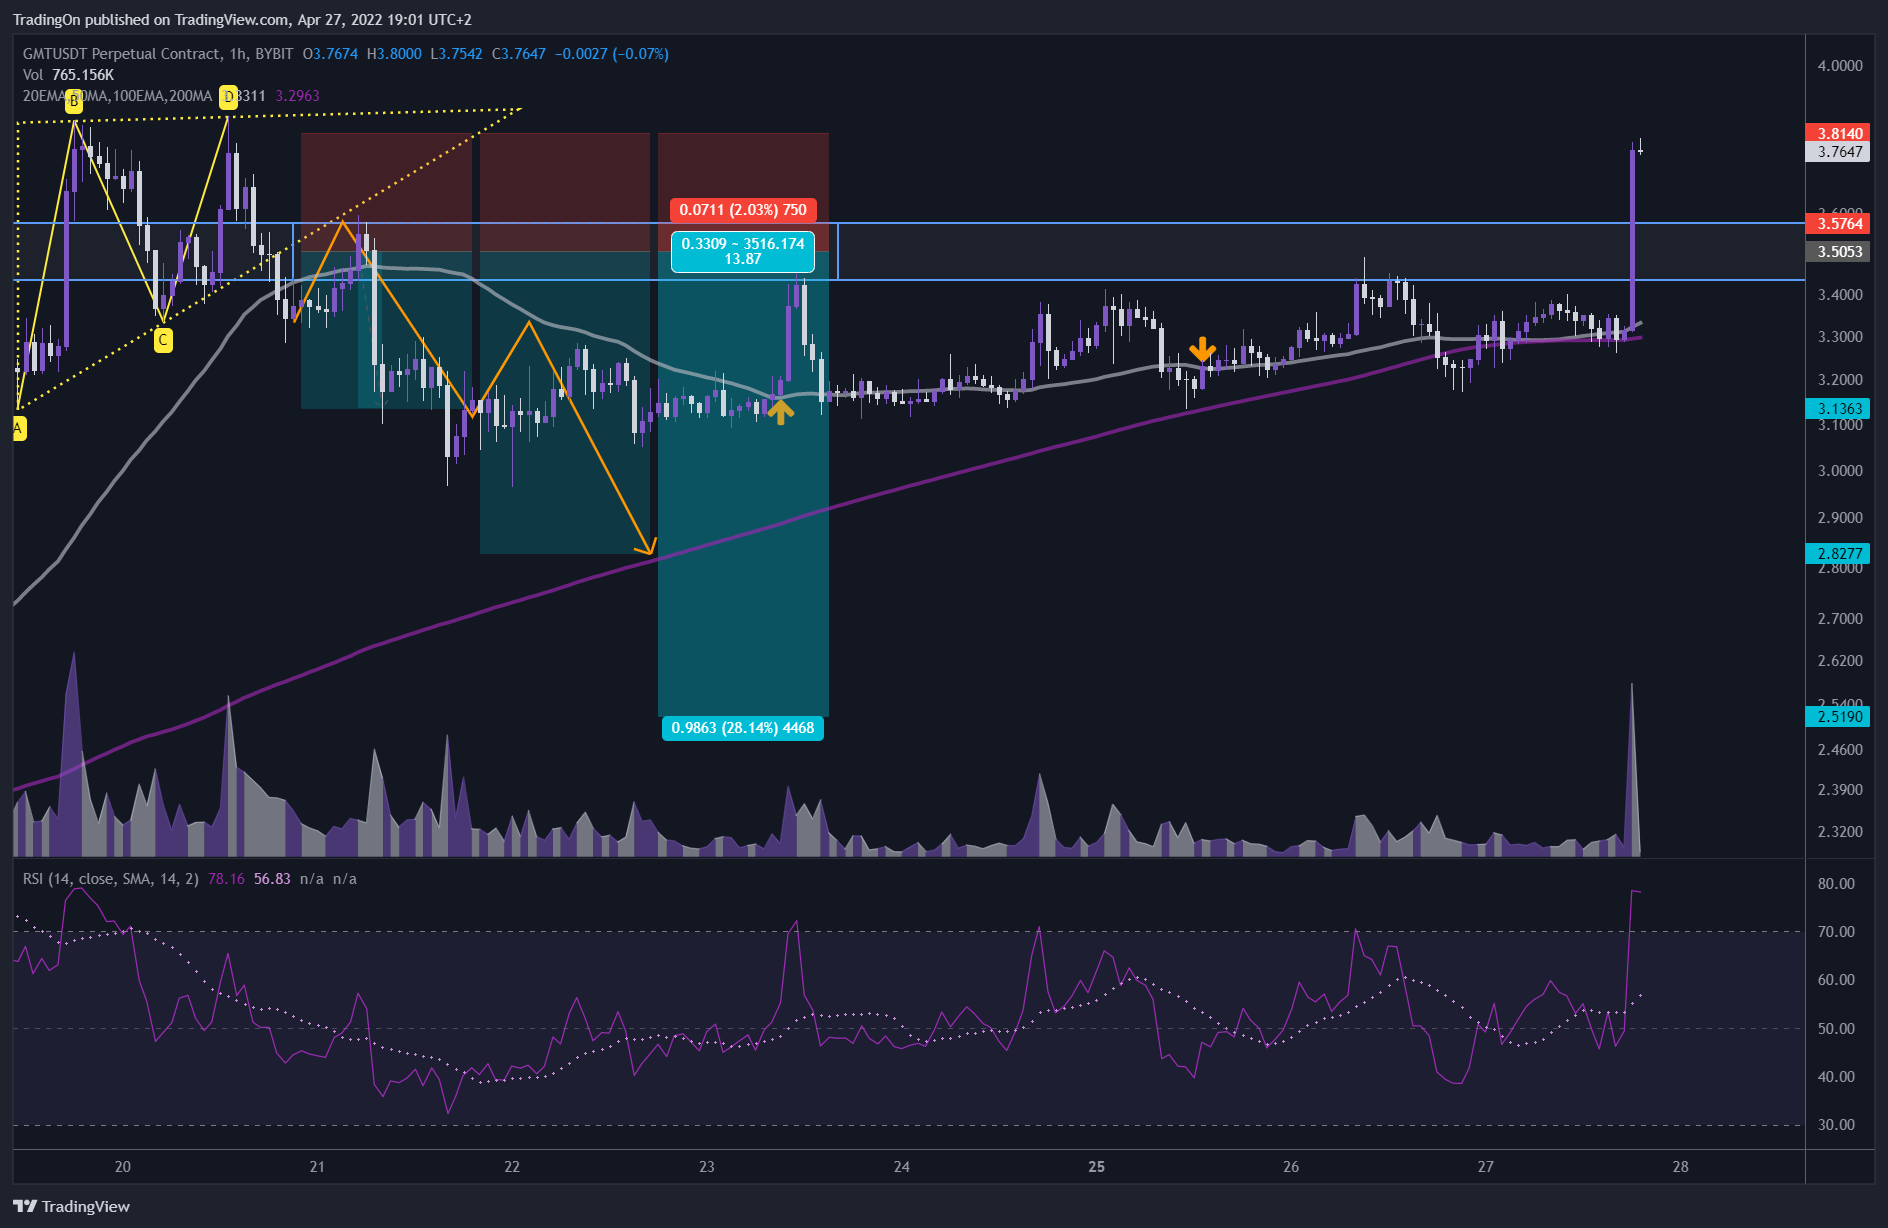
Task: Click the 2.6200 price axis label
Action: (x=1840, y=661)
